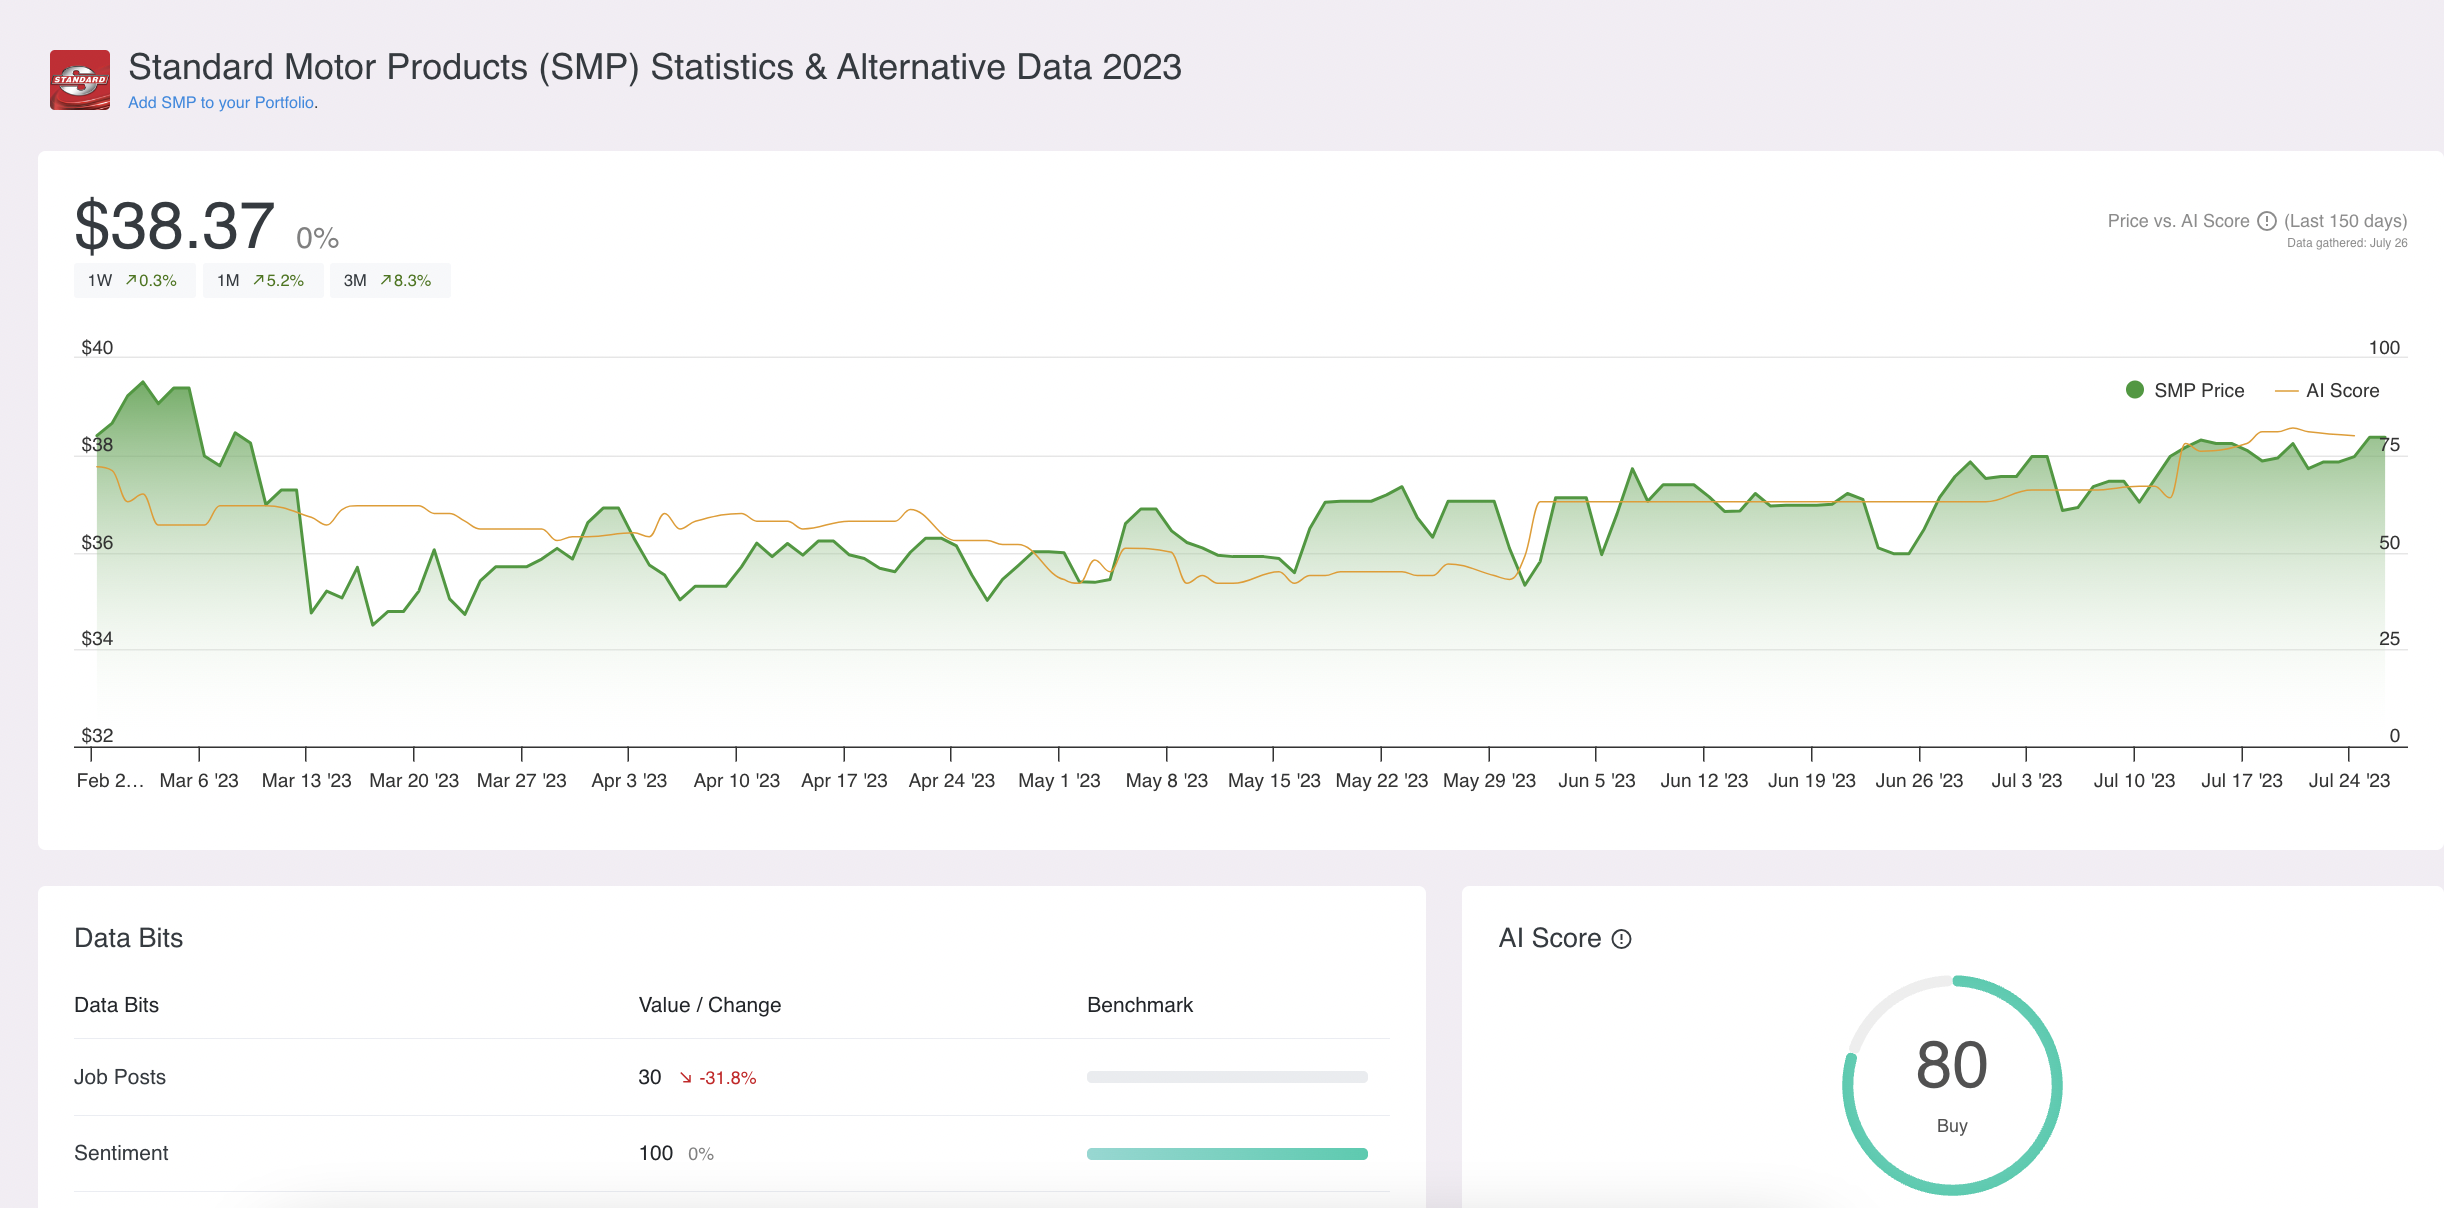Viewport: 2444px width, 1208px height.
Task: Open the Add SMP to your Portfolio link
Action: pos(223,103)
